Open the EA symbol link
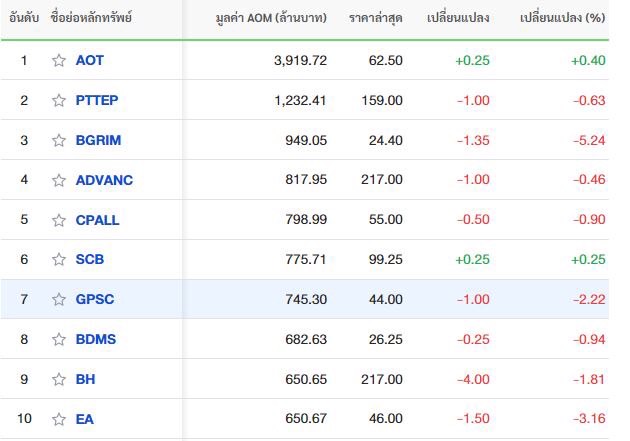Viewport: 630px width, 441px height. click(x=84, y=419)
